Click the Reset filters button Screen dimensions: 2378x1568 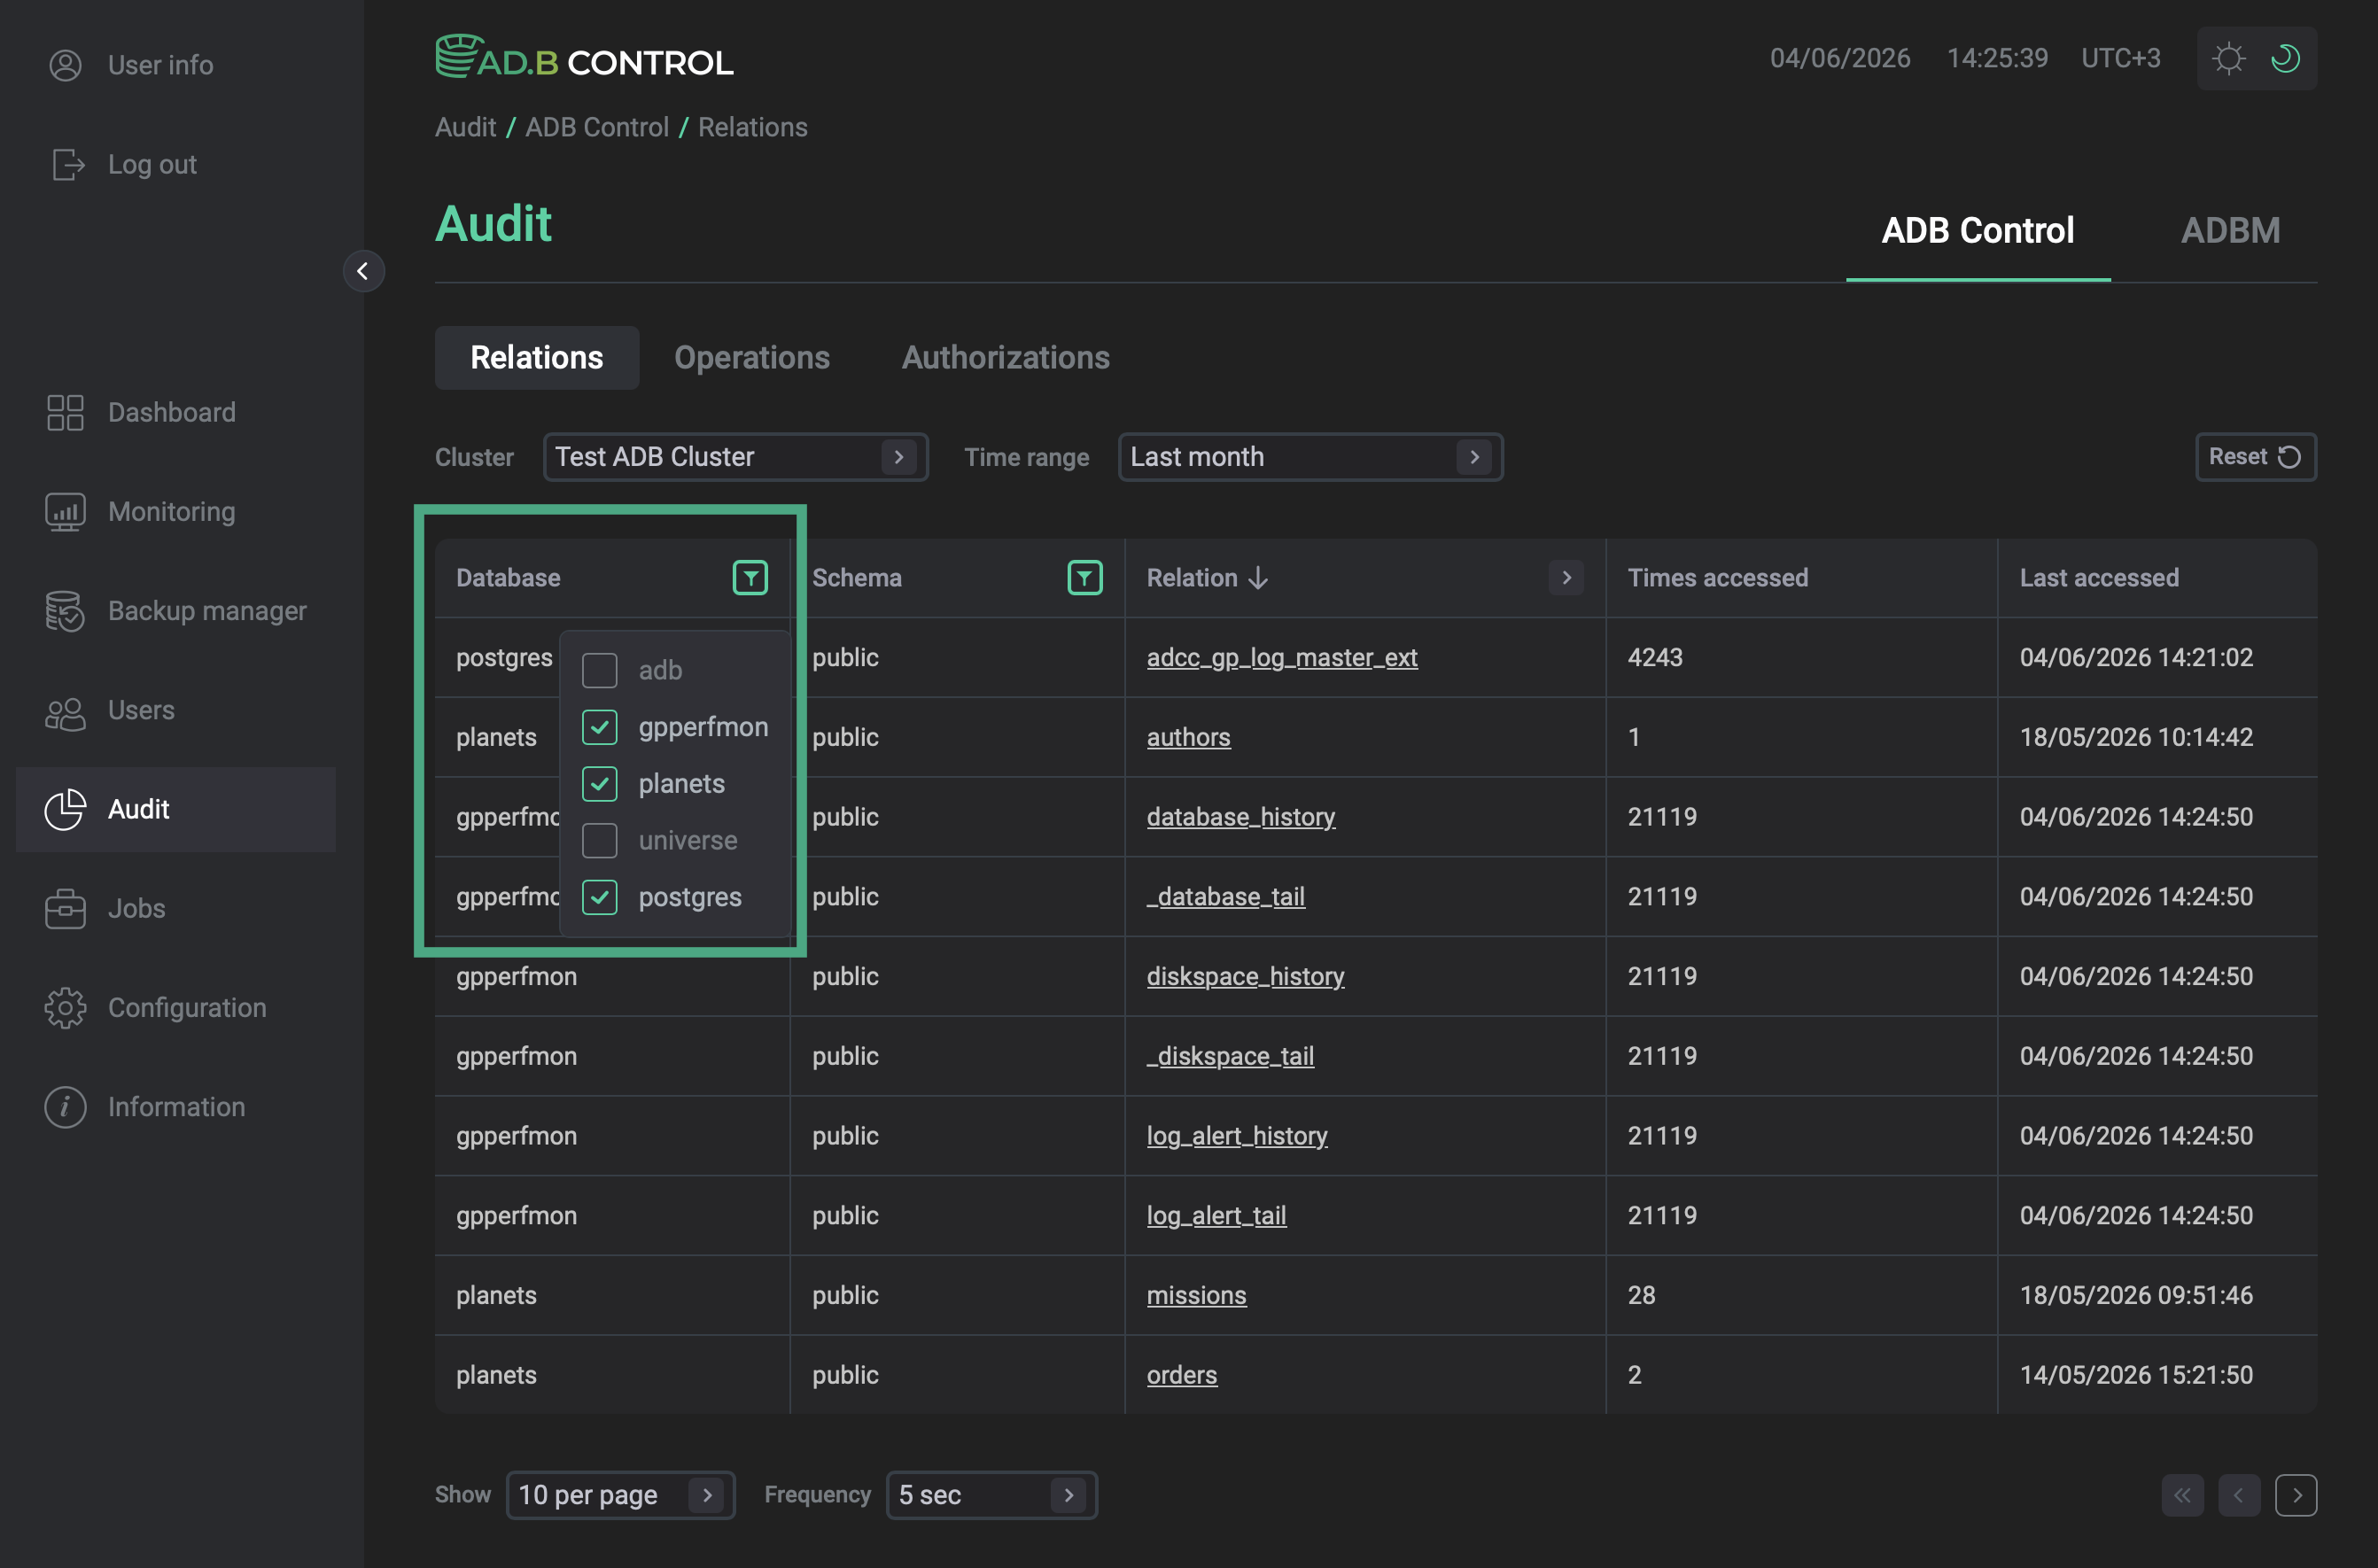2256,457
